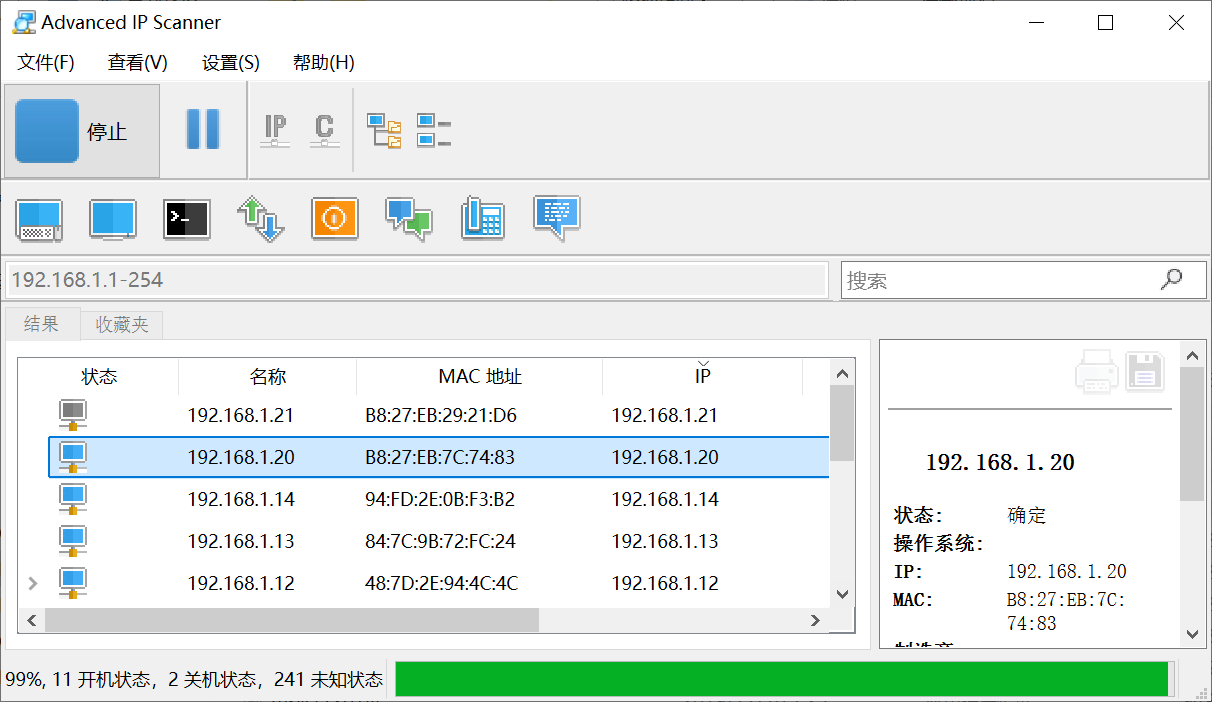
Task: Pause the running scan
Action: (203, 130)
